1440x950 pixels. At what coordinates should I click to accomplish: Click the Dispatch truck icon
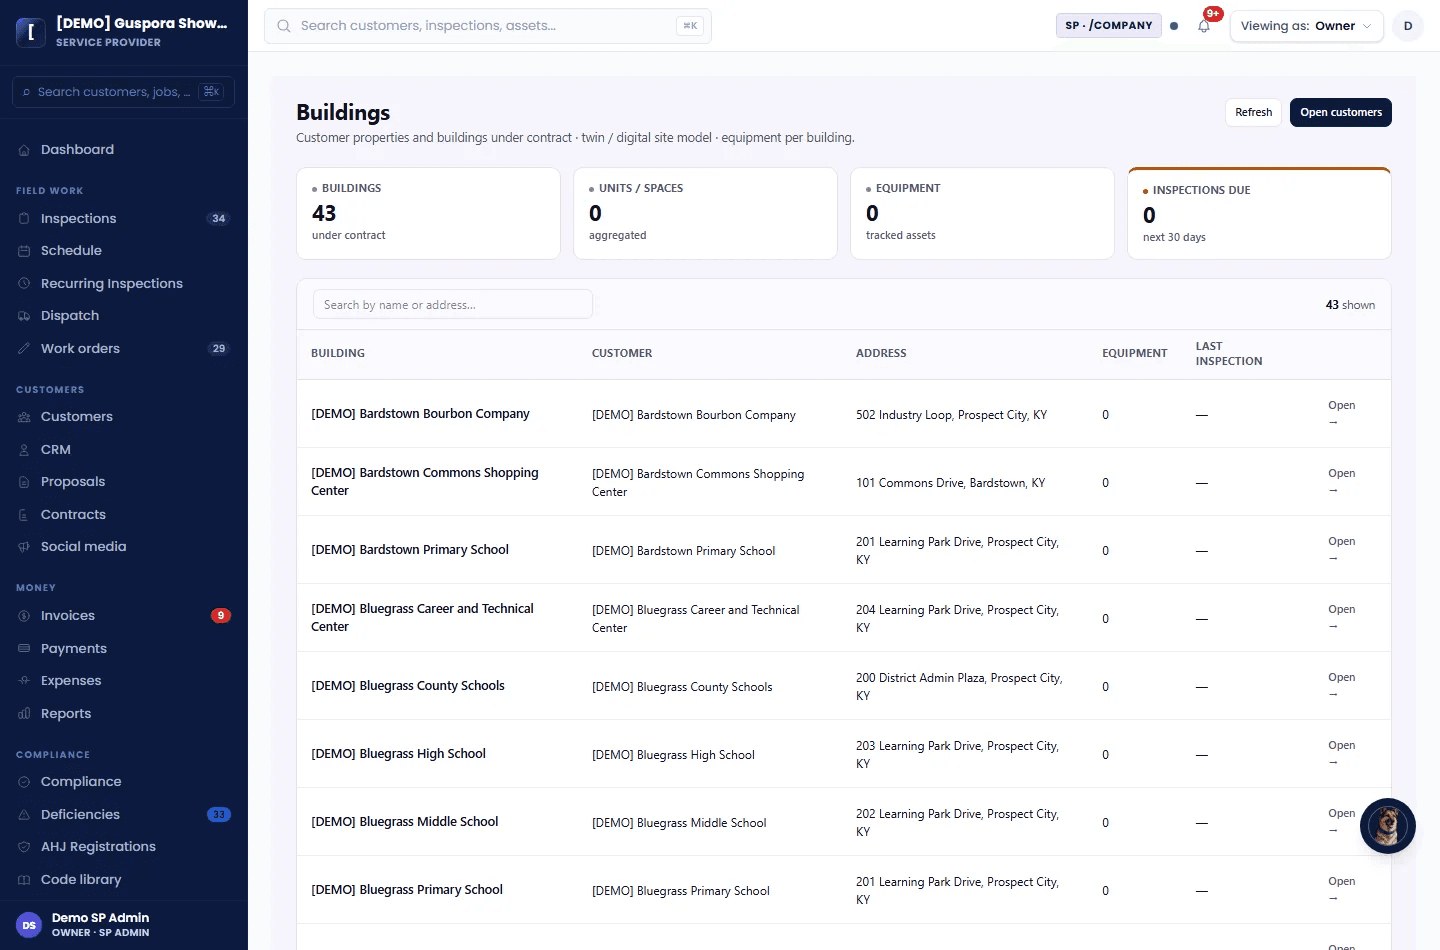click(24, 316)
